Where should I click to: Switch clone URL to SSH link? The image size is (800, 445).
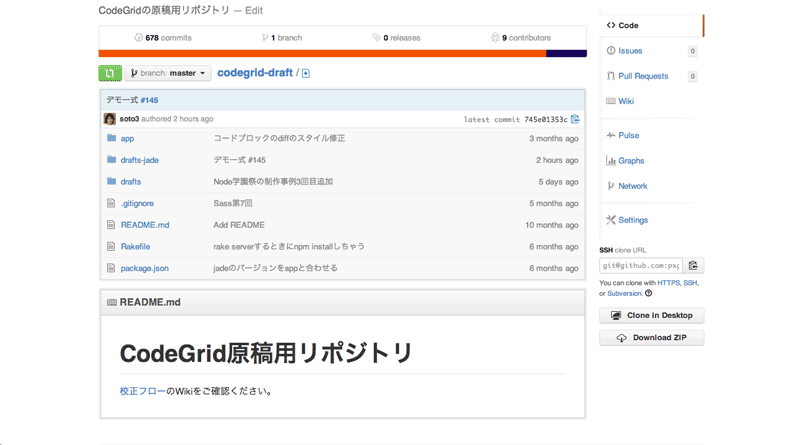coord(690,283)
